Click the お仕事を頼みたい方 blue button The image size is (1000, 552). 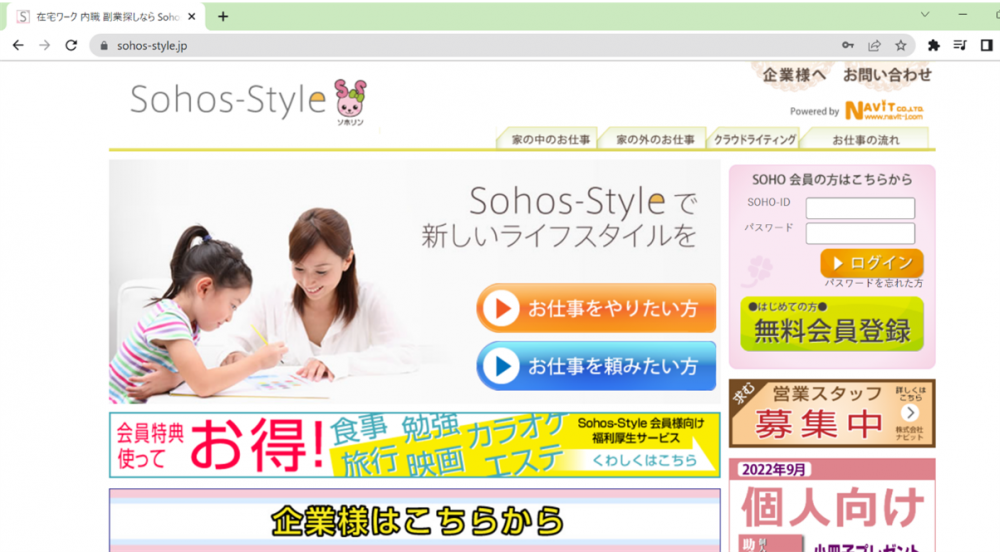pos(596,366)
